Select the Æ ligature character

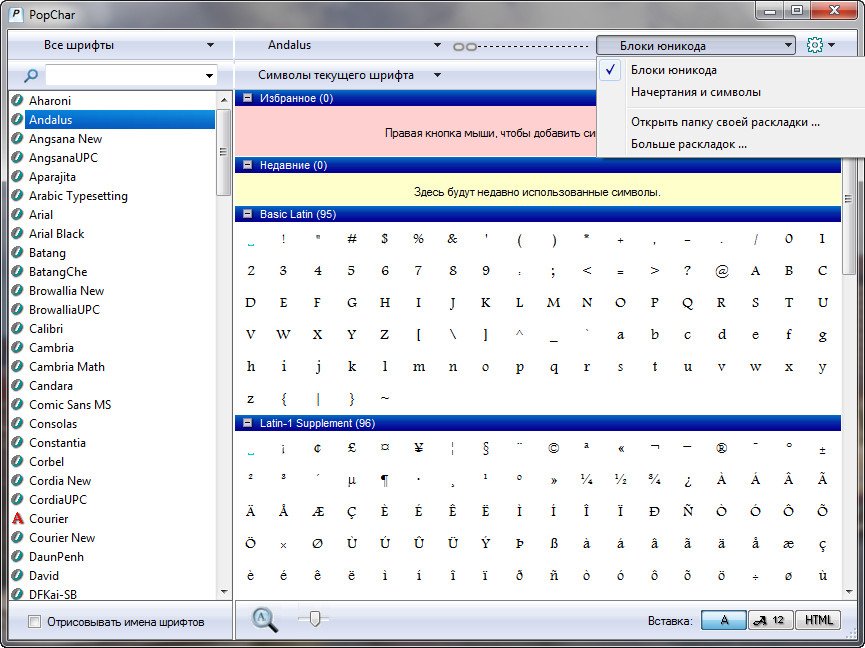tap(318, 511)
